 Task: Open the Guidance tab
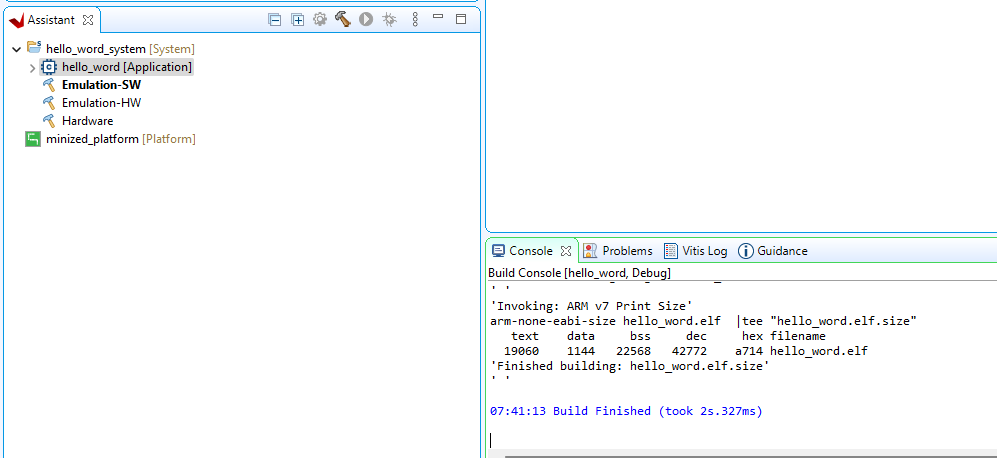782,251
